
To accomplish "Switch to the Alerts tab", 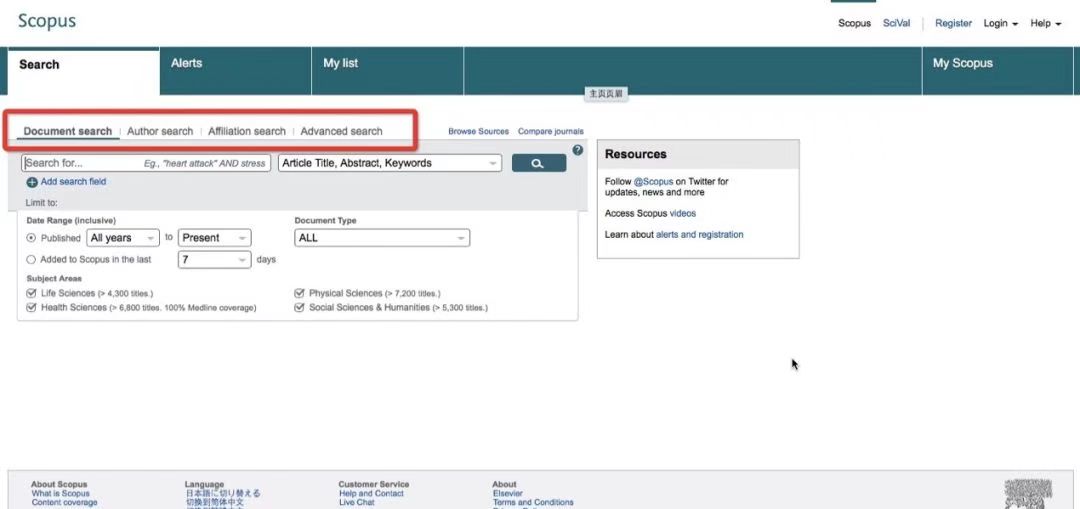I will (x=236, y=71).
